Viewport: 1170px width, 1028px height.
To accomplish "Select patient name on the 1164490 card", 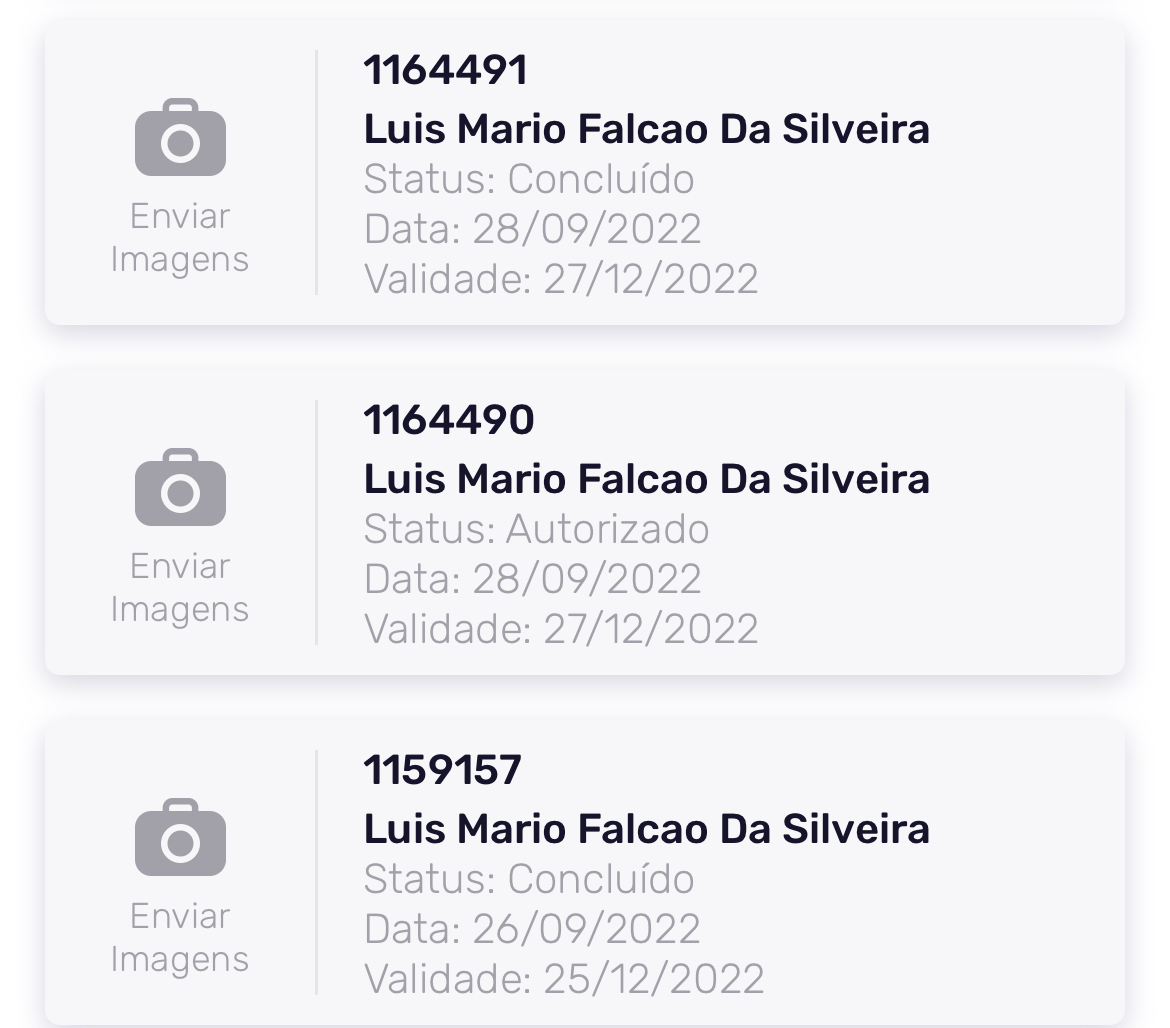I will coord(646,479).
